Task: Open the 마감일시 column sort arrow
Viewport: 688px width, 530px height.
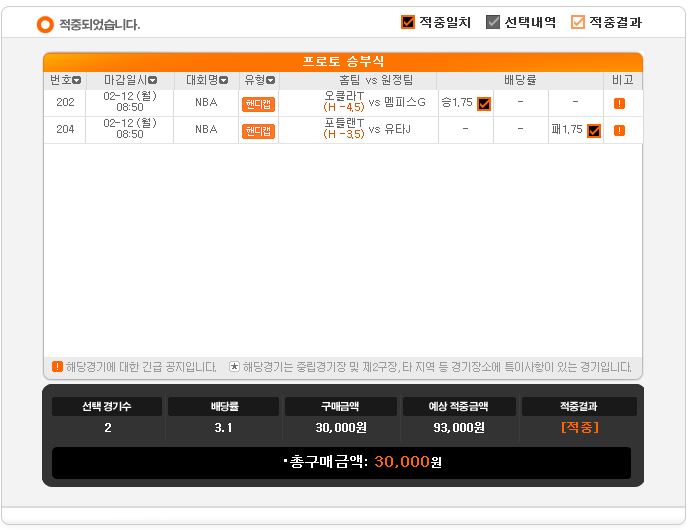Action: (152, 80)
